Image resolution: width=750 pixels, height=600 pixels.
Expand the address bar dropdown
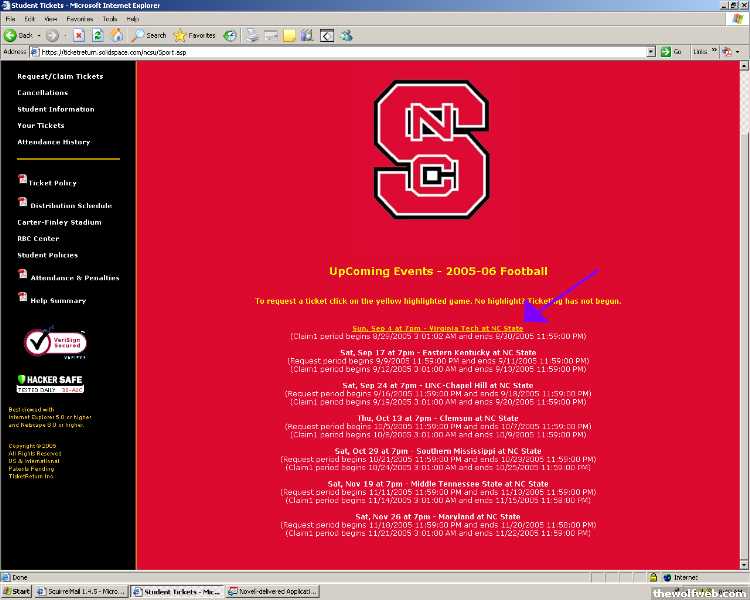click(x=650, y=52)
